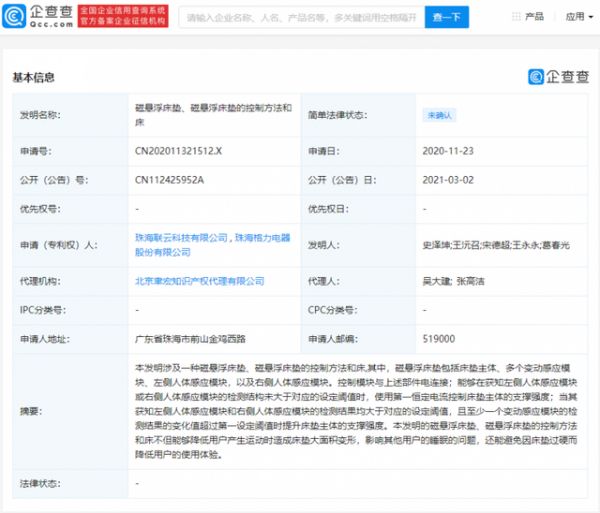Select the 基本信息 section heading
This screenshot has width=600, height=513.
coord(33,77)
